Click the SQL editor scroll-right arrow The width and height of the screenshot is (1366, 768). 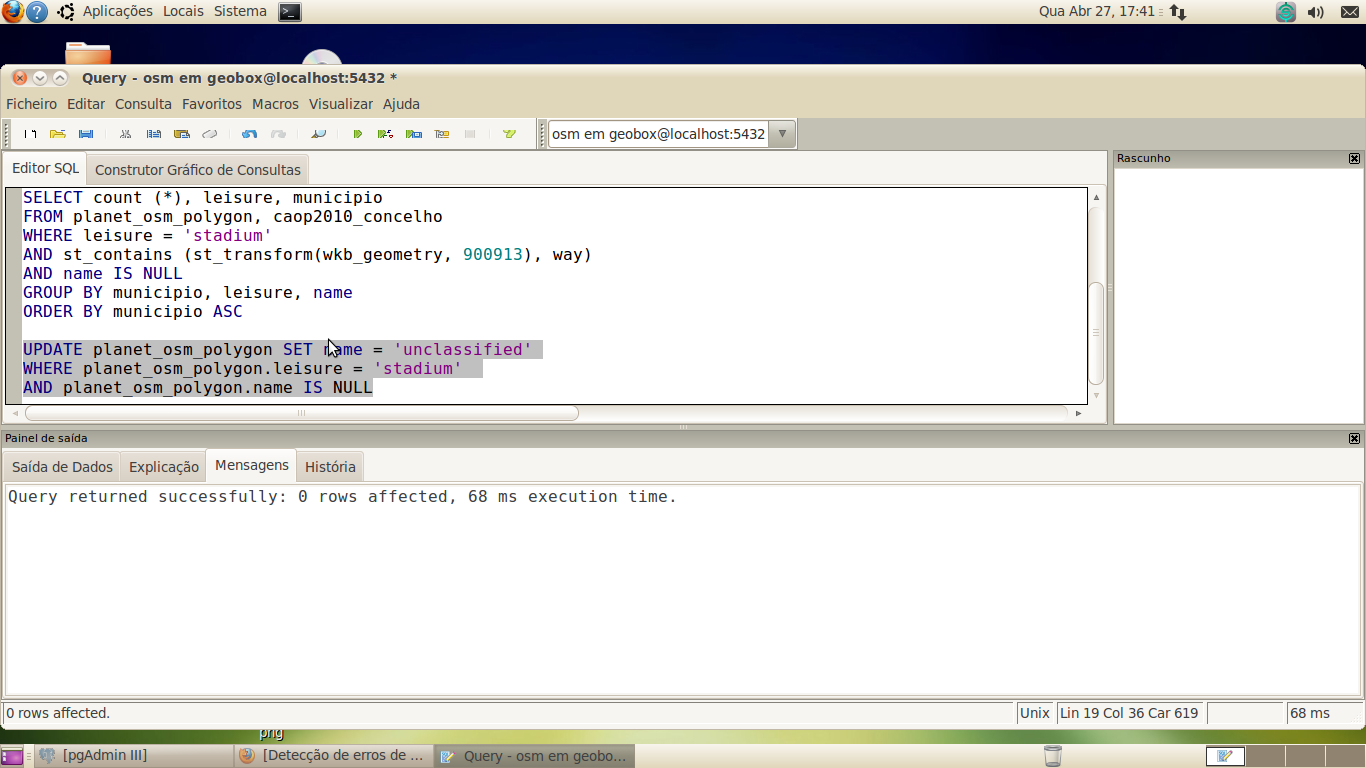(1078, 413)
